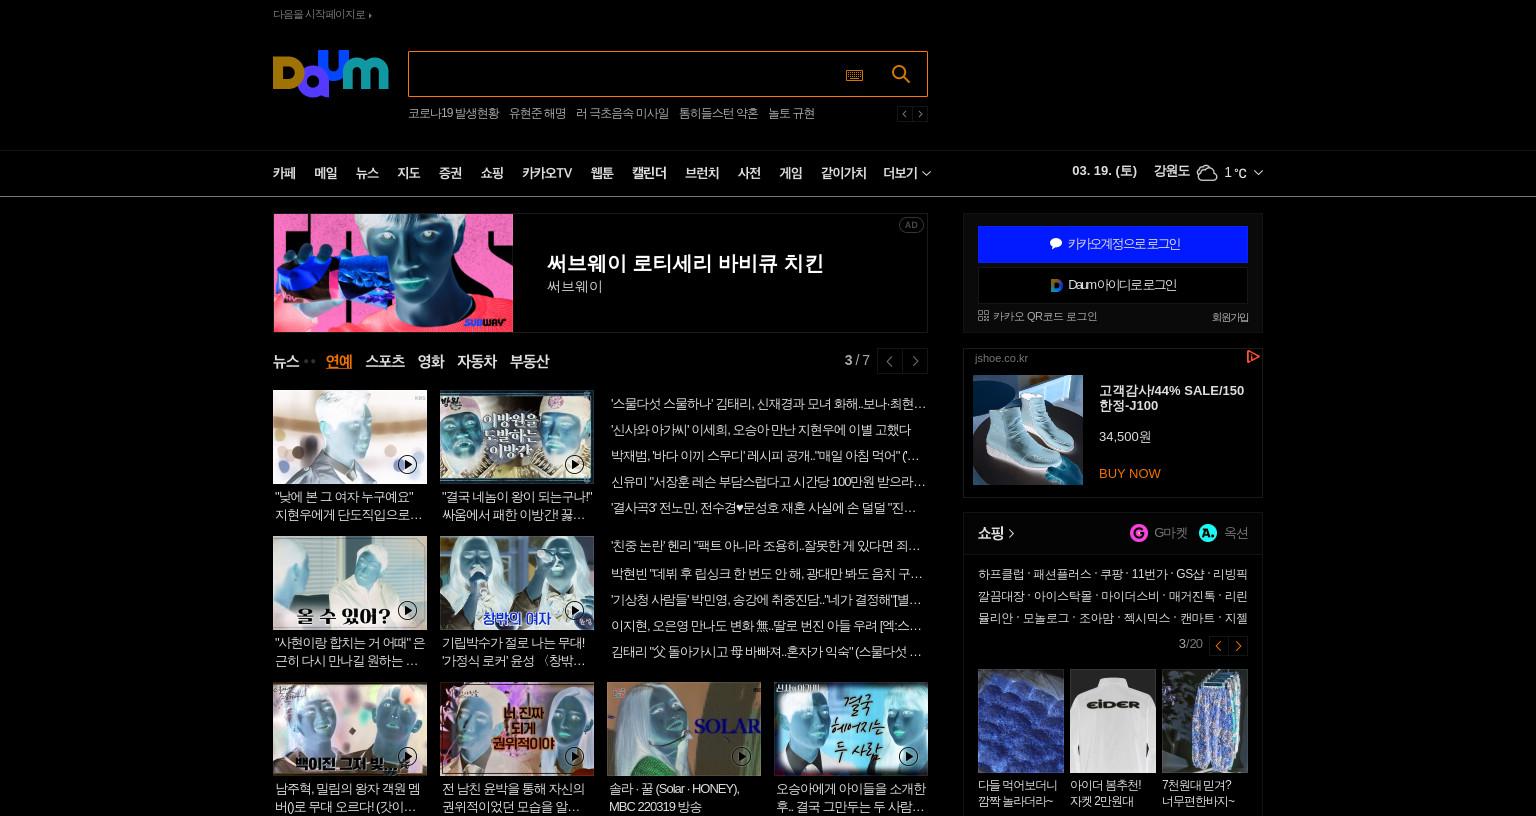
Task: Click 회원가입 sign-up link
Action: [1230, 317]
